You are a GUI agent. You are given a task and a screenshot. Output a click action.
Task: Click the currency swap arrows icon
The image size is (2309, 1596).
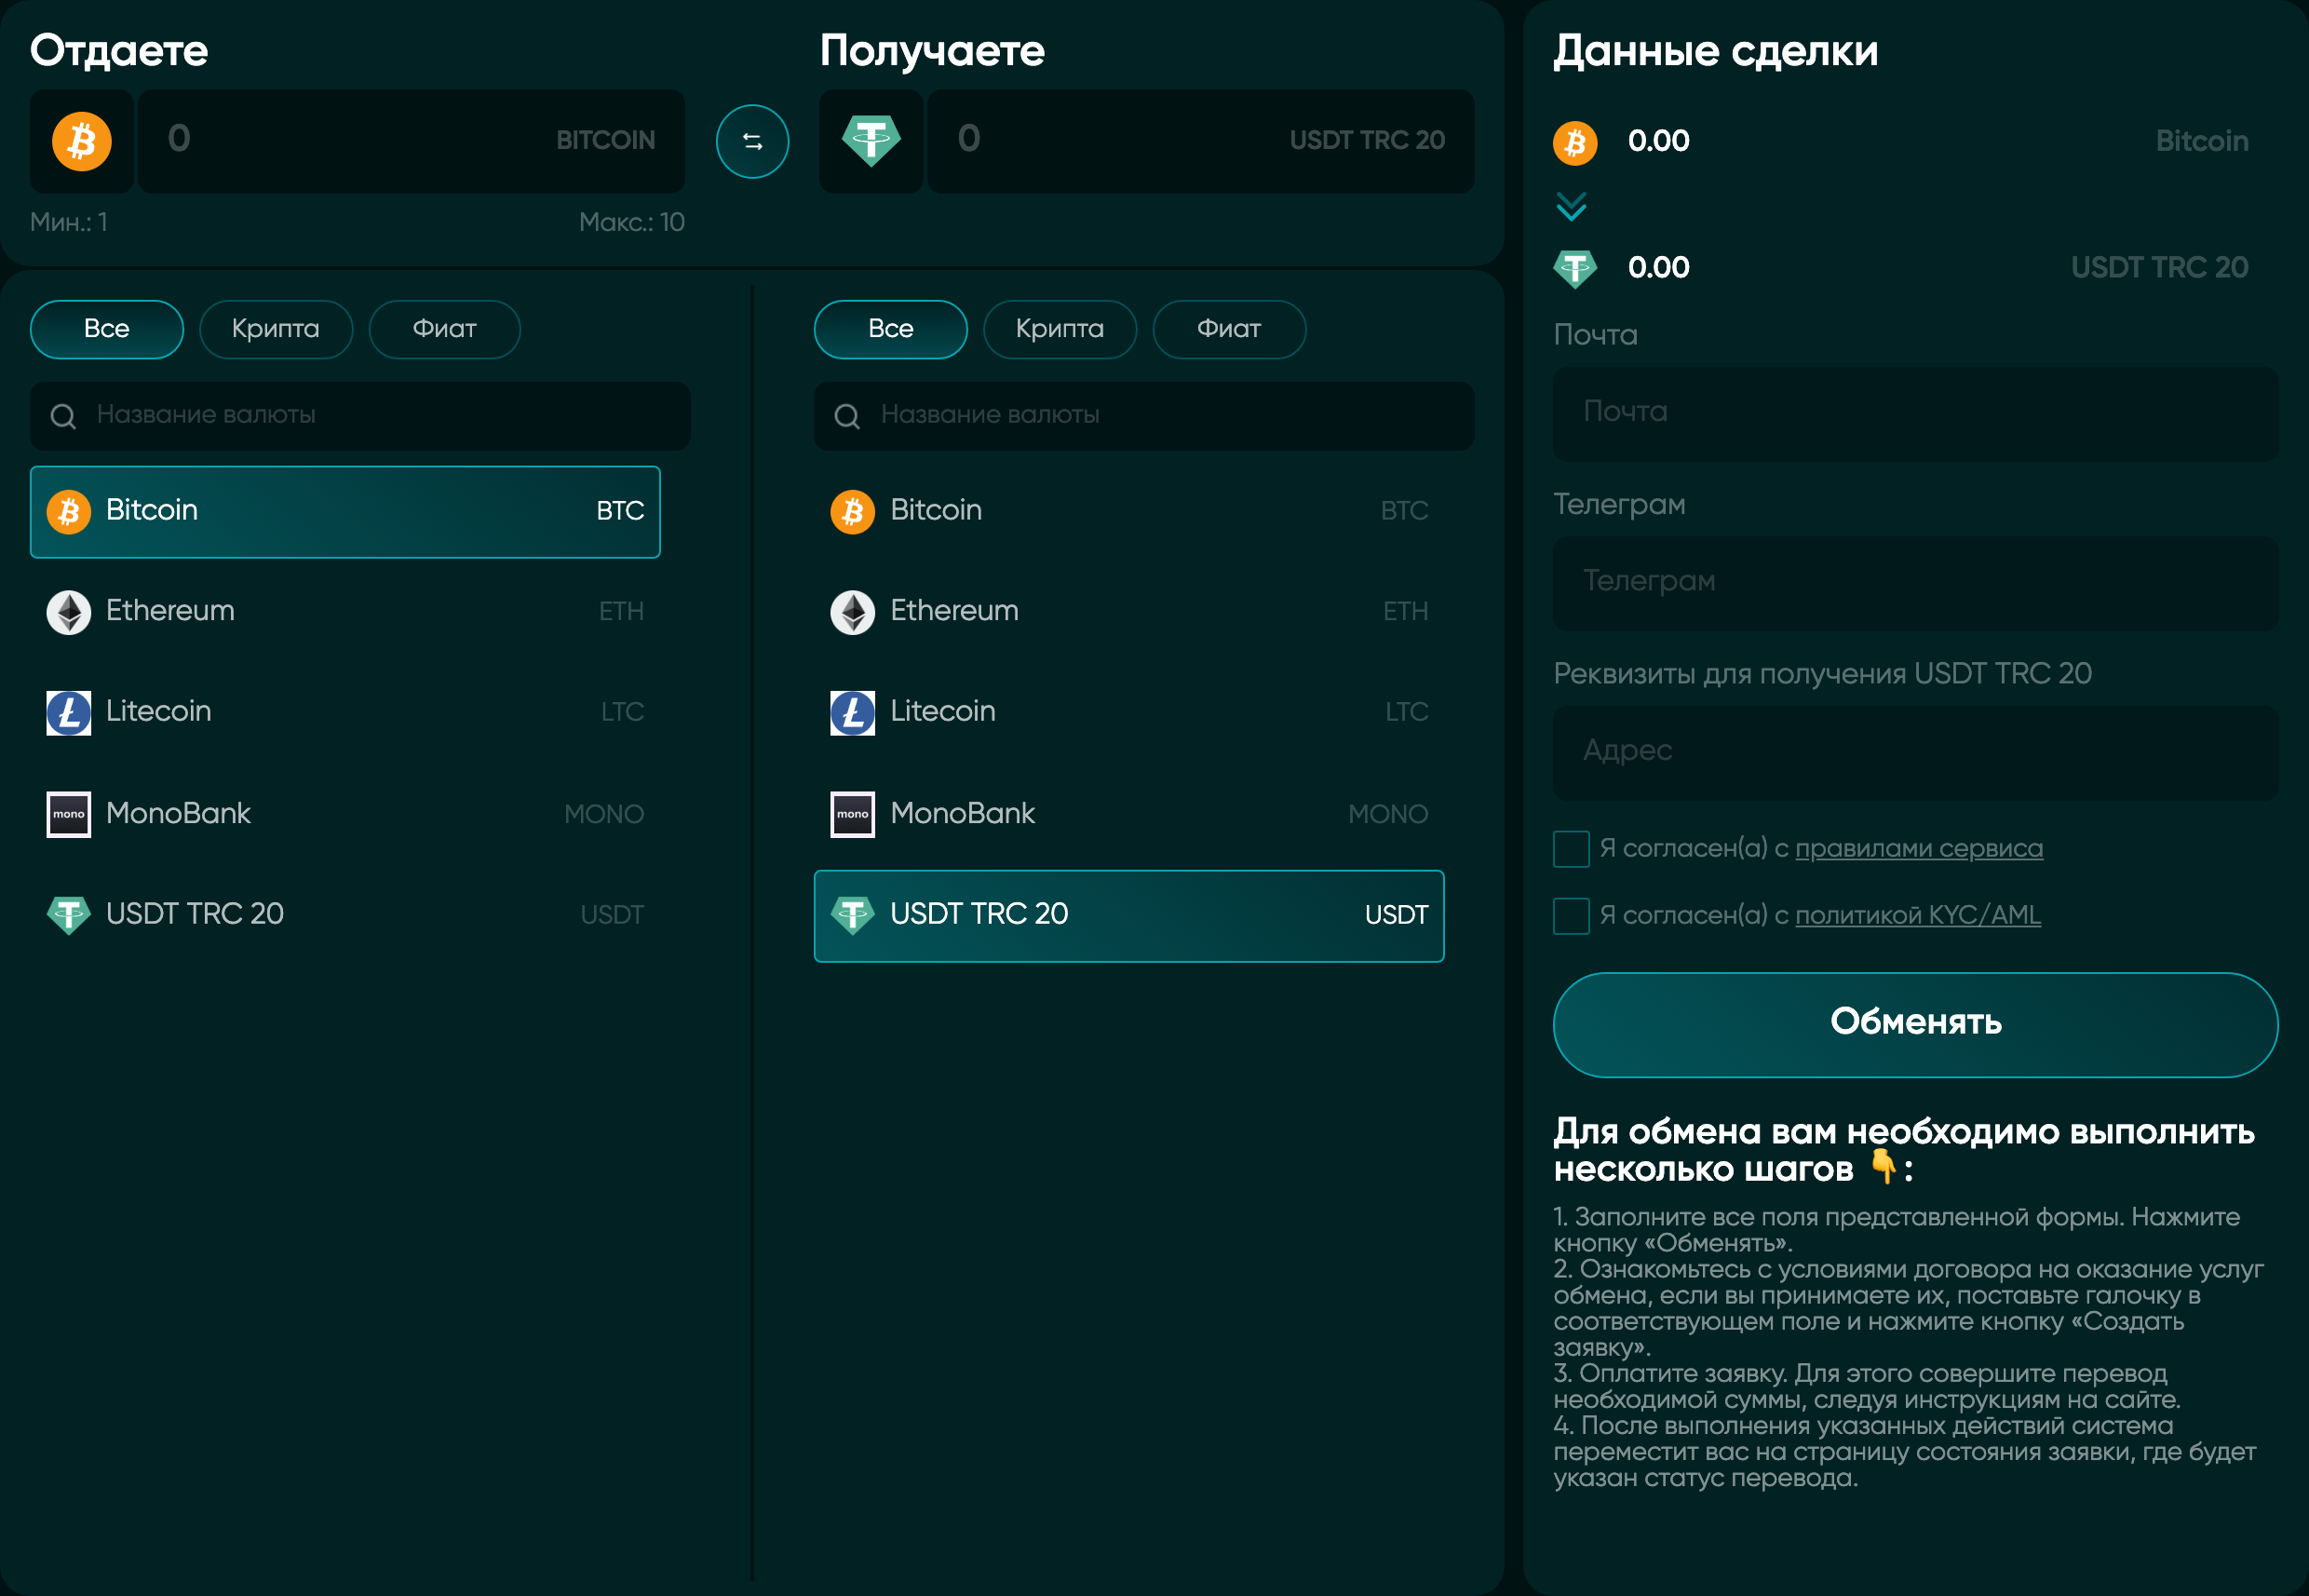752,141
